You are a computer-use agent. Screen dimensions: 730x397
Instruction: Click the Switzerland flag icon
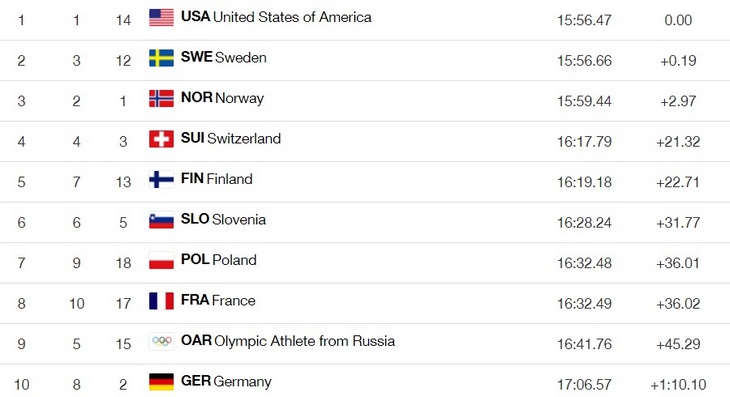(x=161, y=139)
